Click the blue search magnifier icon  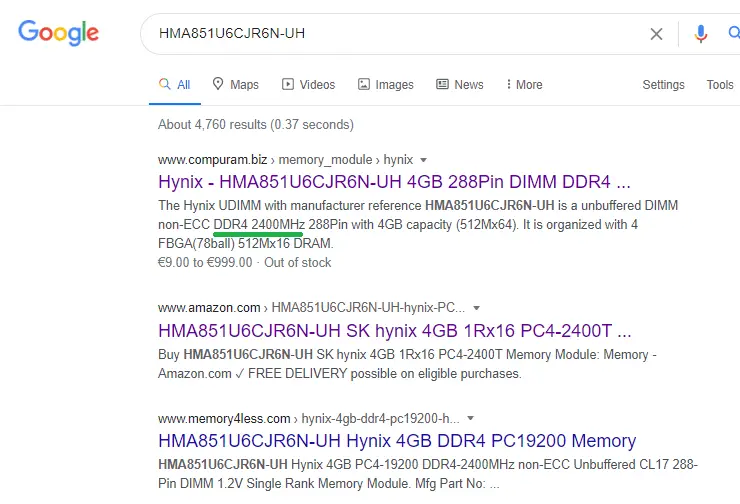733,34
